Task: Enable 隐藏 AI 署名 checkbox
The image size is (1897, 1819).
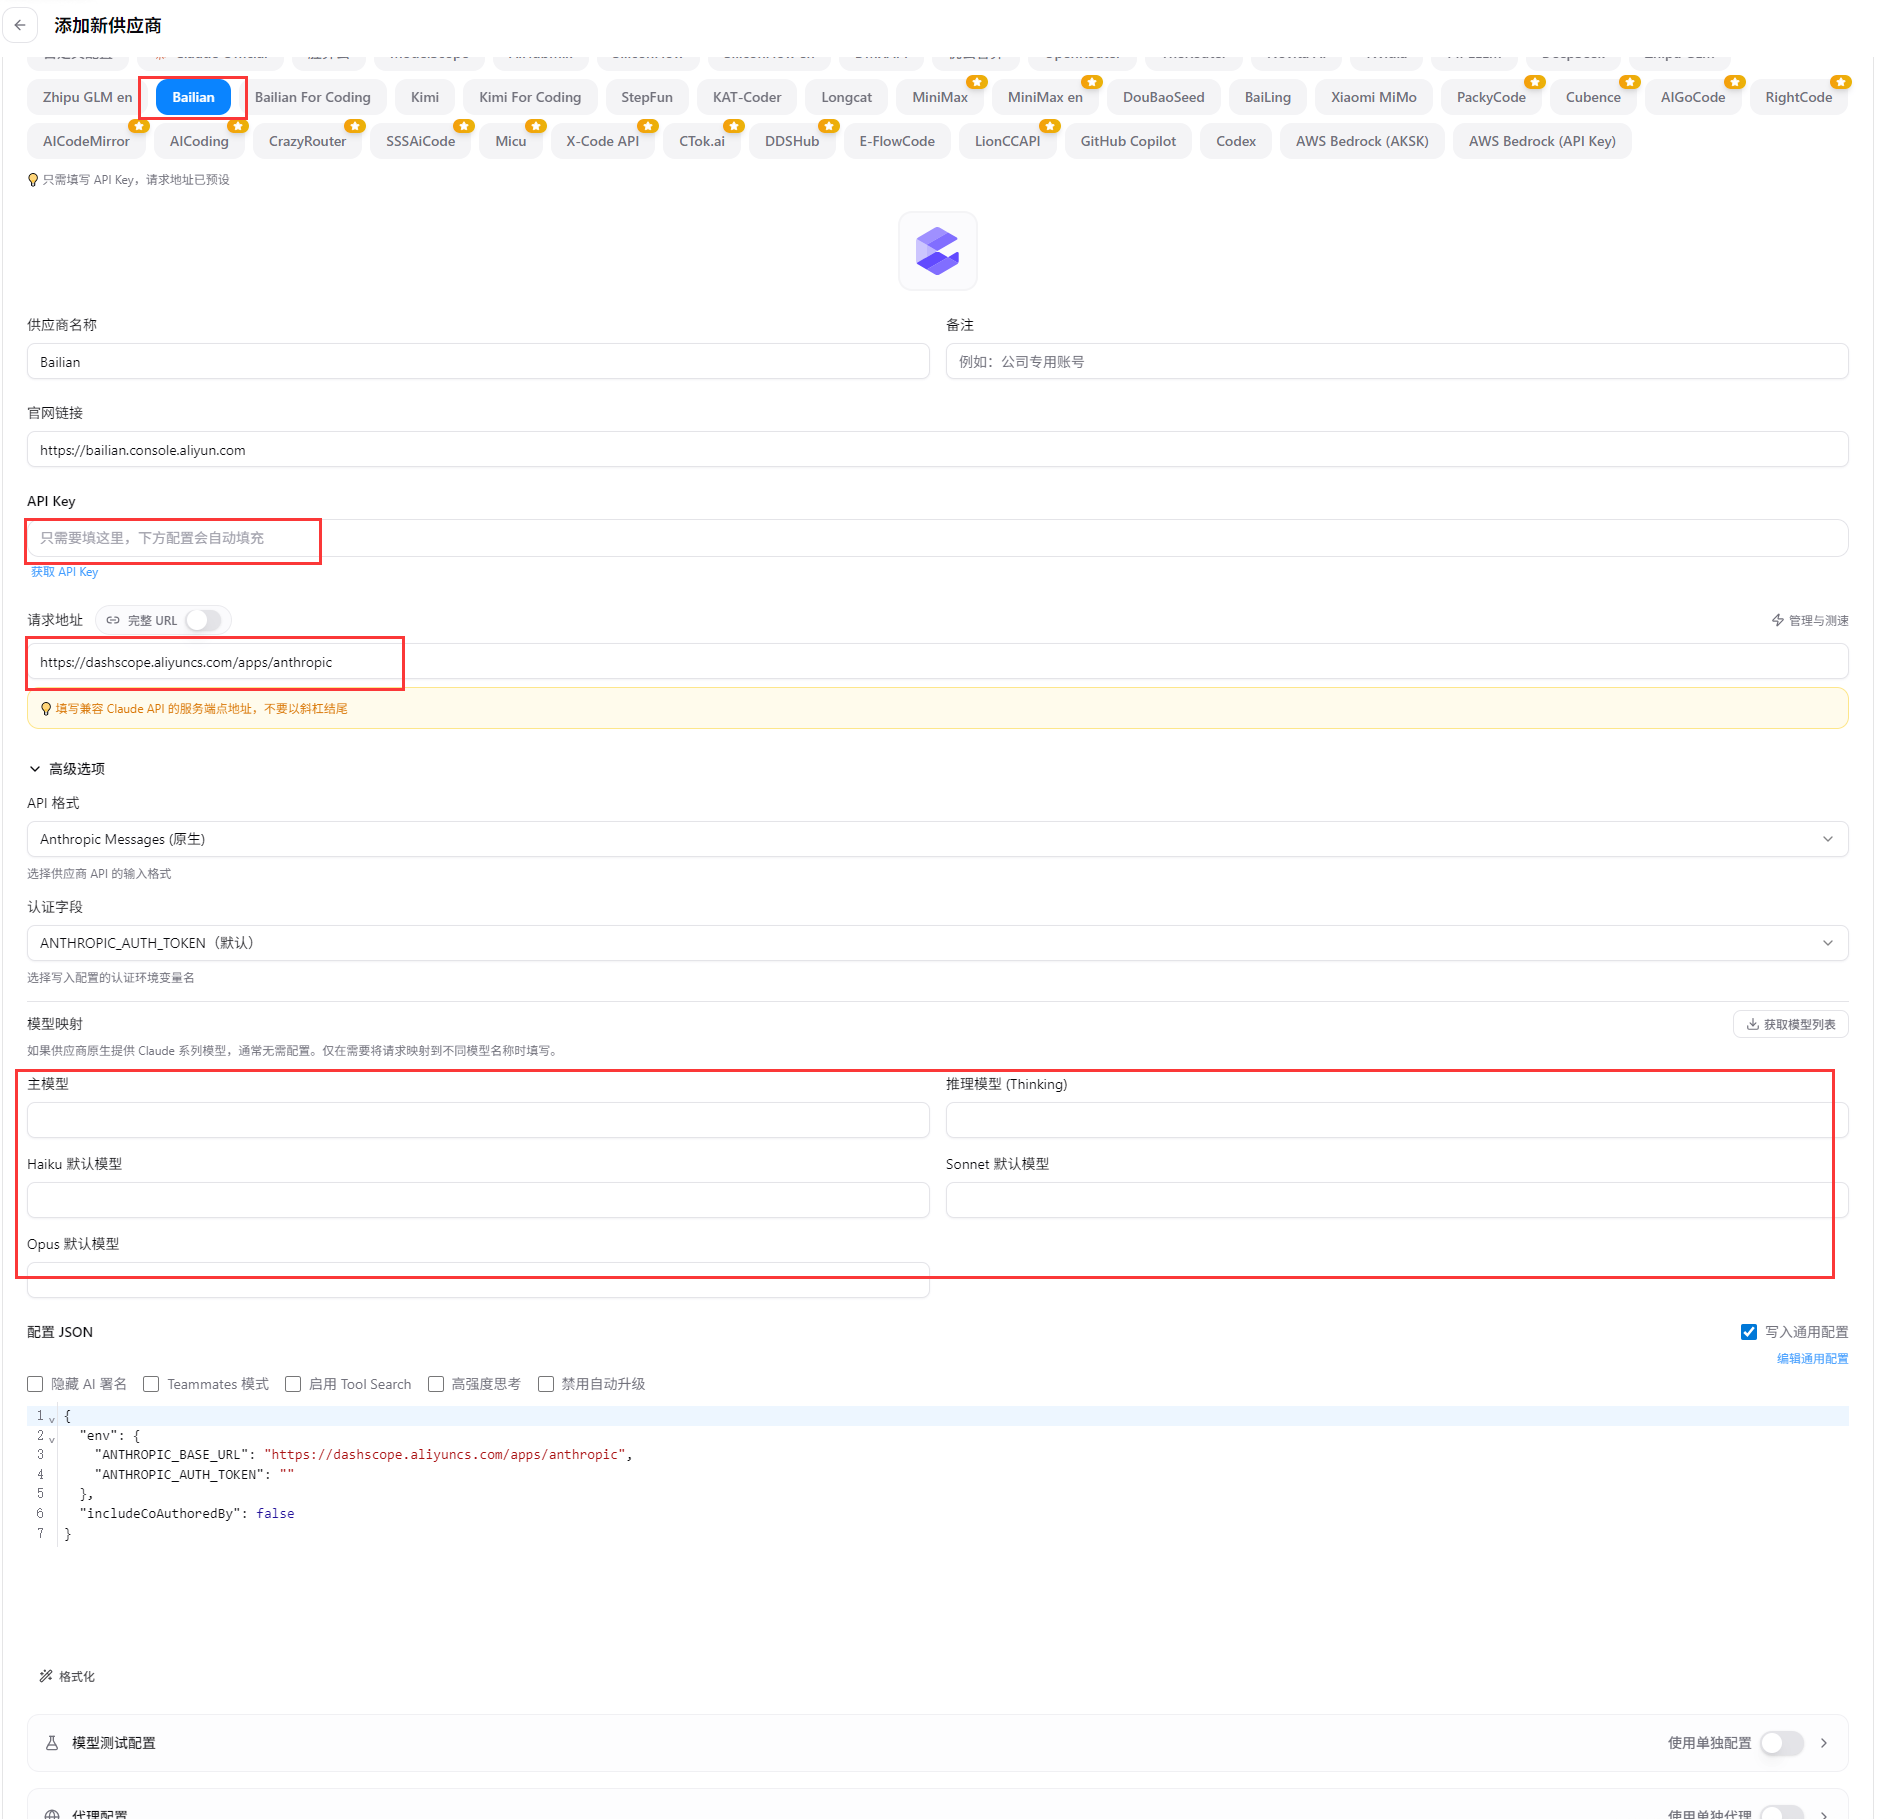Action: [35, 1384]
